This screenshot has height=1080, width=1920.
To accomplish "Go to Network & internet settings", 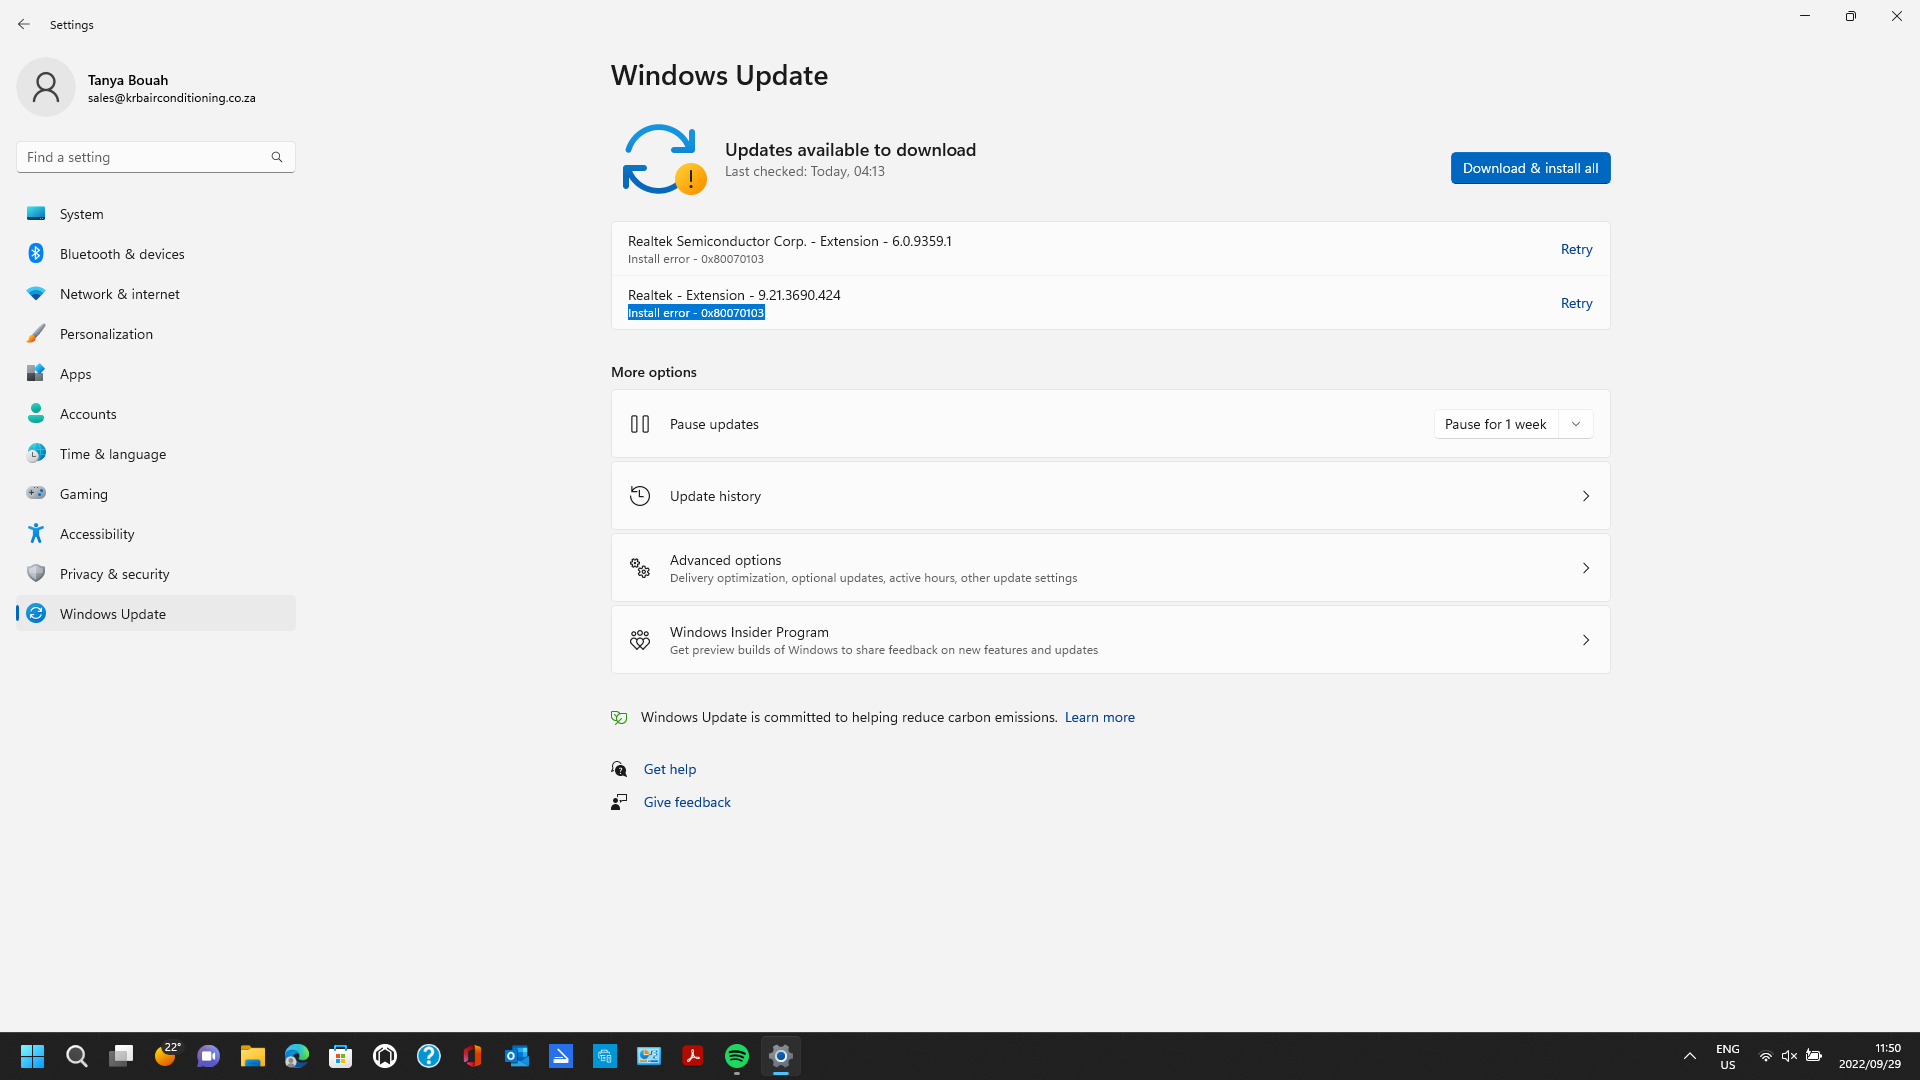I will coord(155,294).
